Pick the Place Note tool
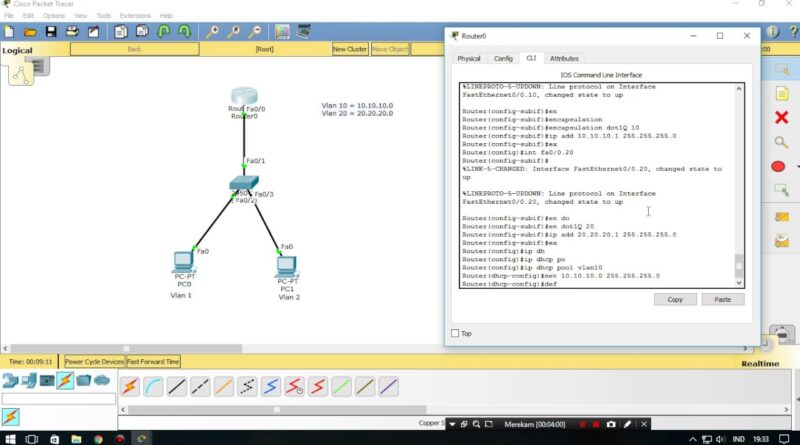800x445 pixels. point(782,93)
